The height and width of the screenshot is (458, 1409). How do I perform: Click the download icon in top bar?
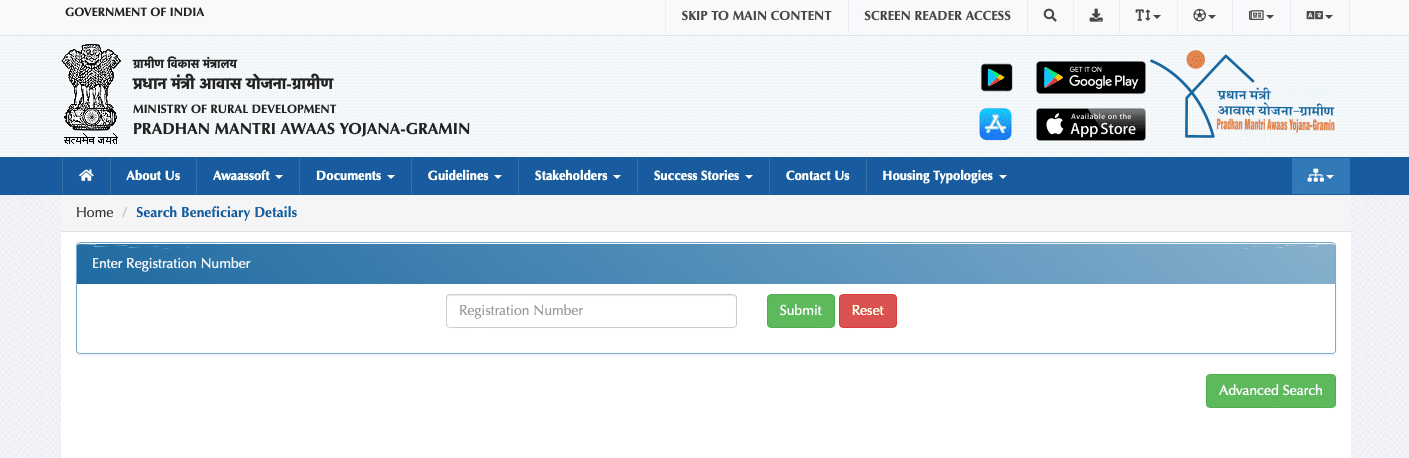[x=1096, y=16]
